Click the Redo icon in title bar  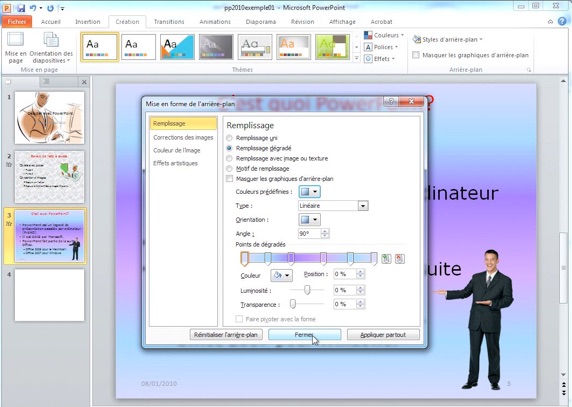pyautogui.click(x=50, y=8)
